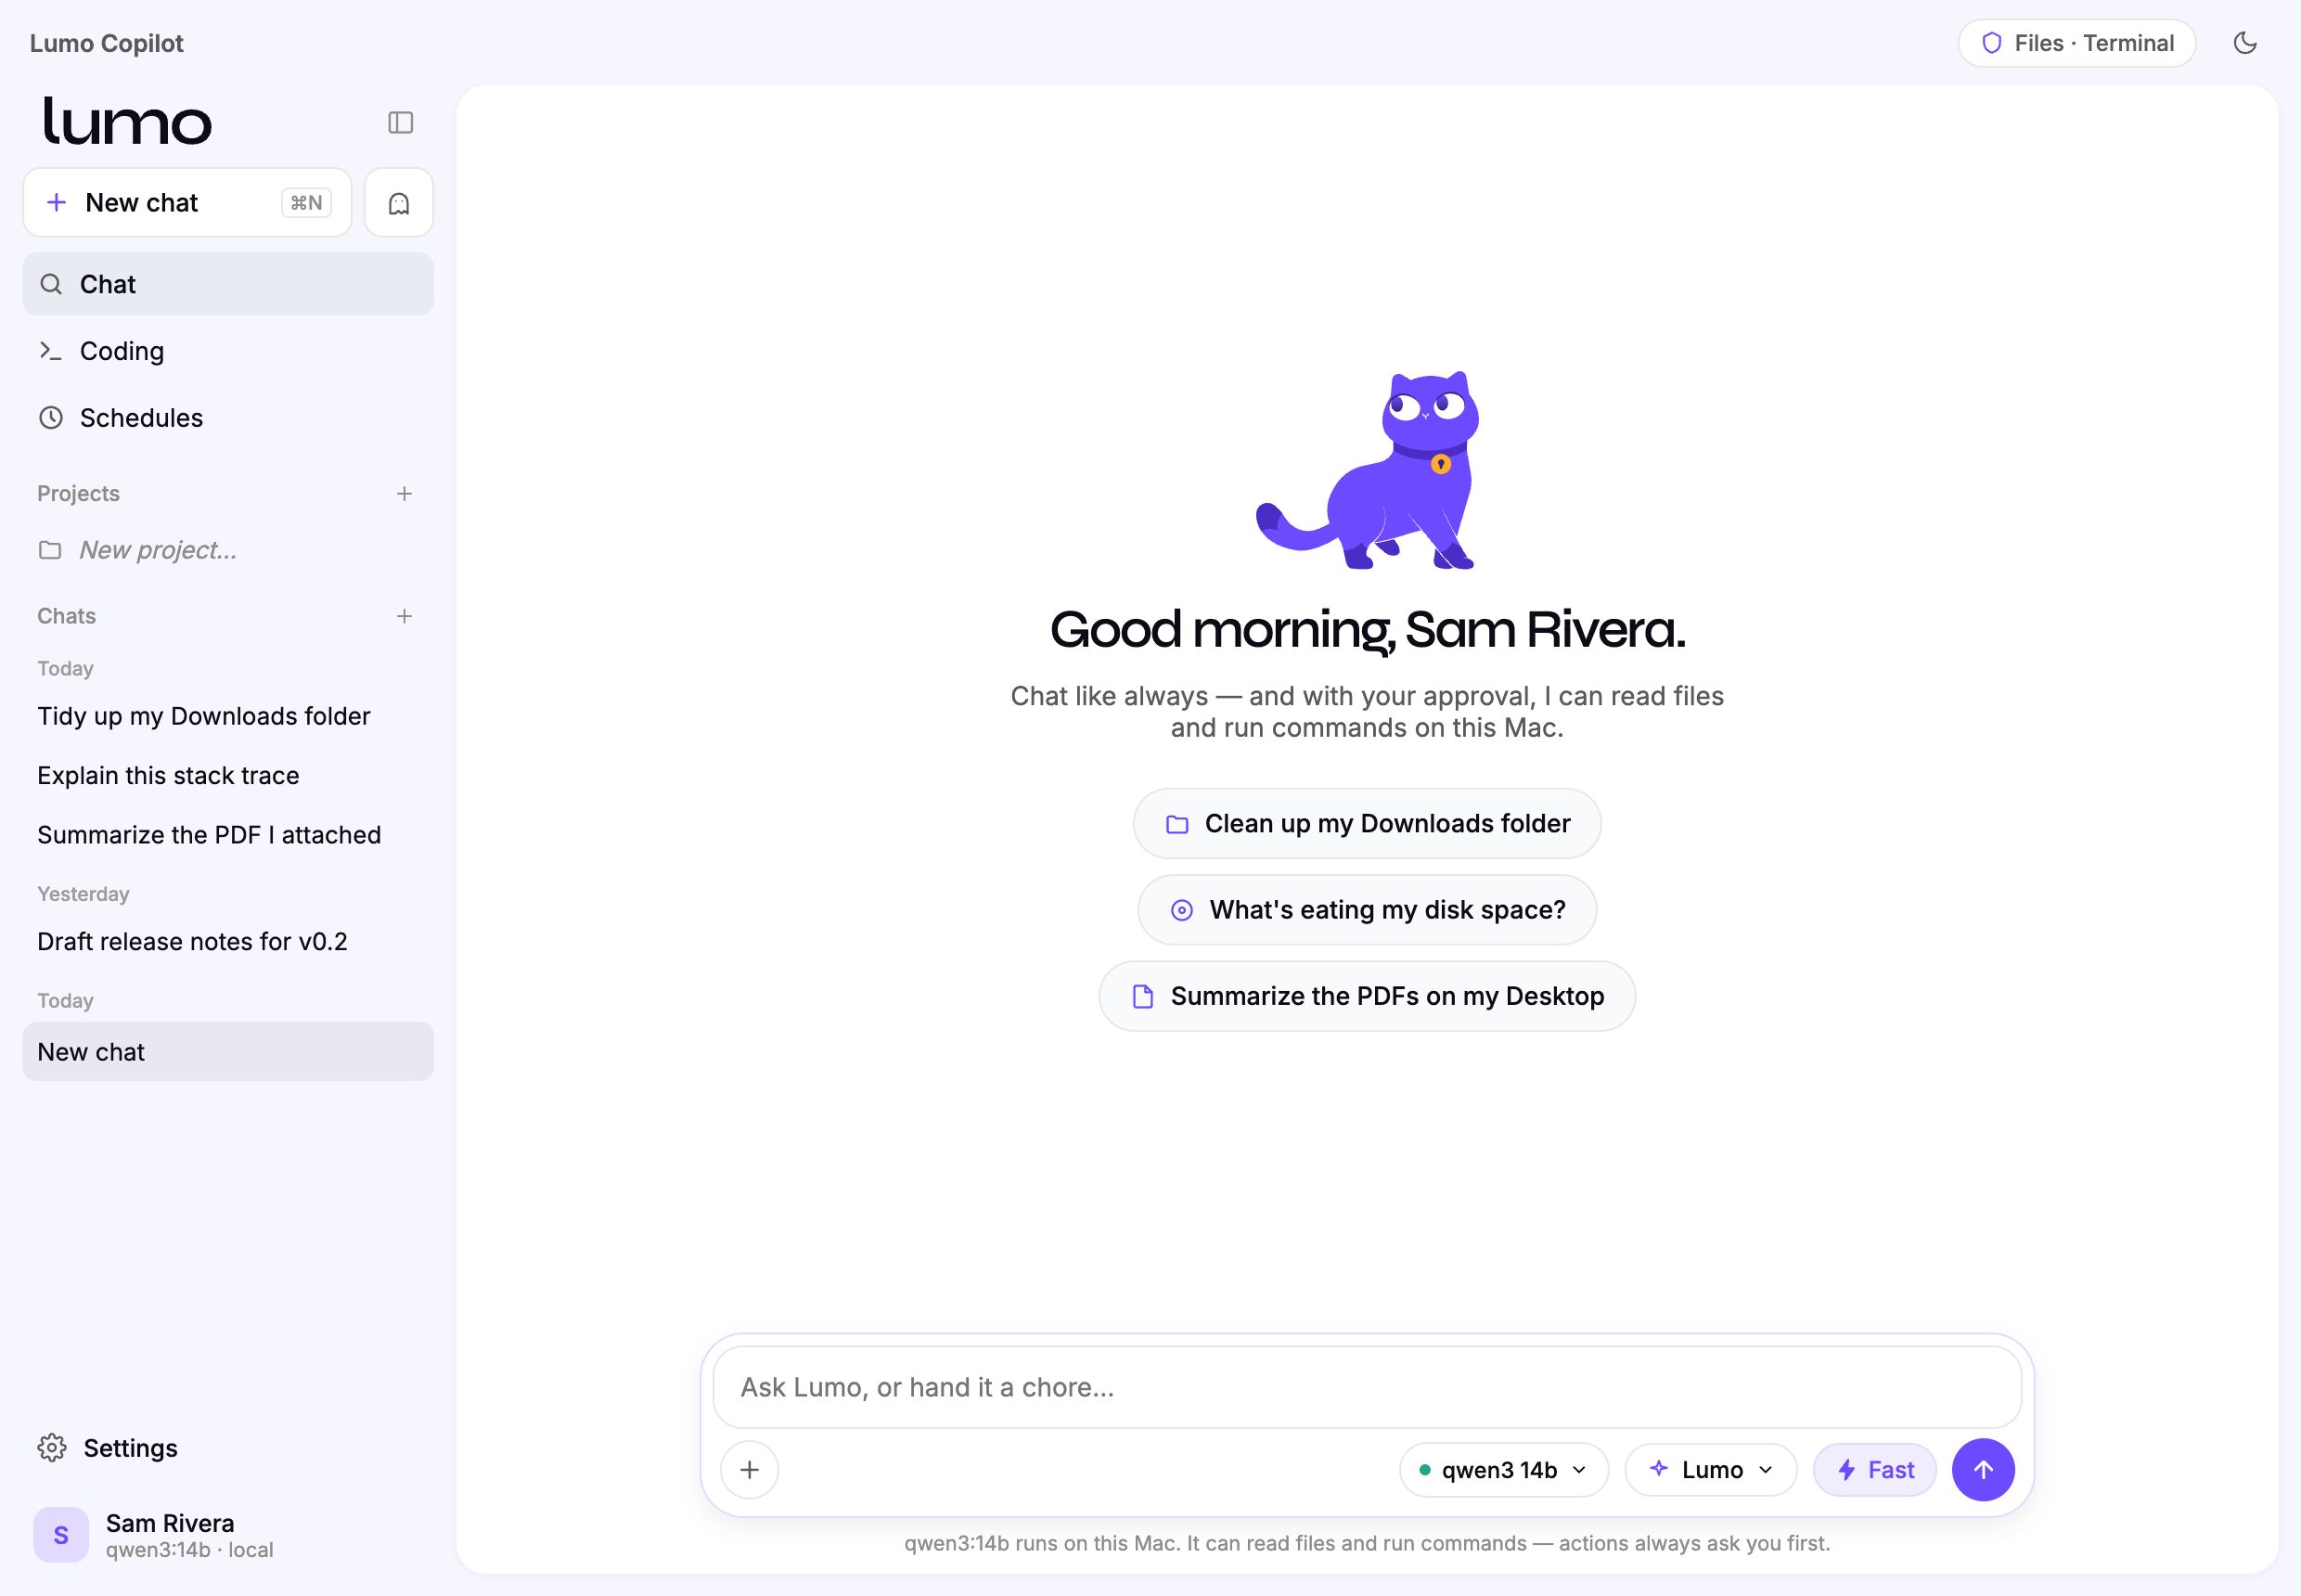
Task: Choose the What's eating my disk space suggestion
Action: 1367,910
